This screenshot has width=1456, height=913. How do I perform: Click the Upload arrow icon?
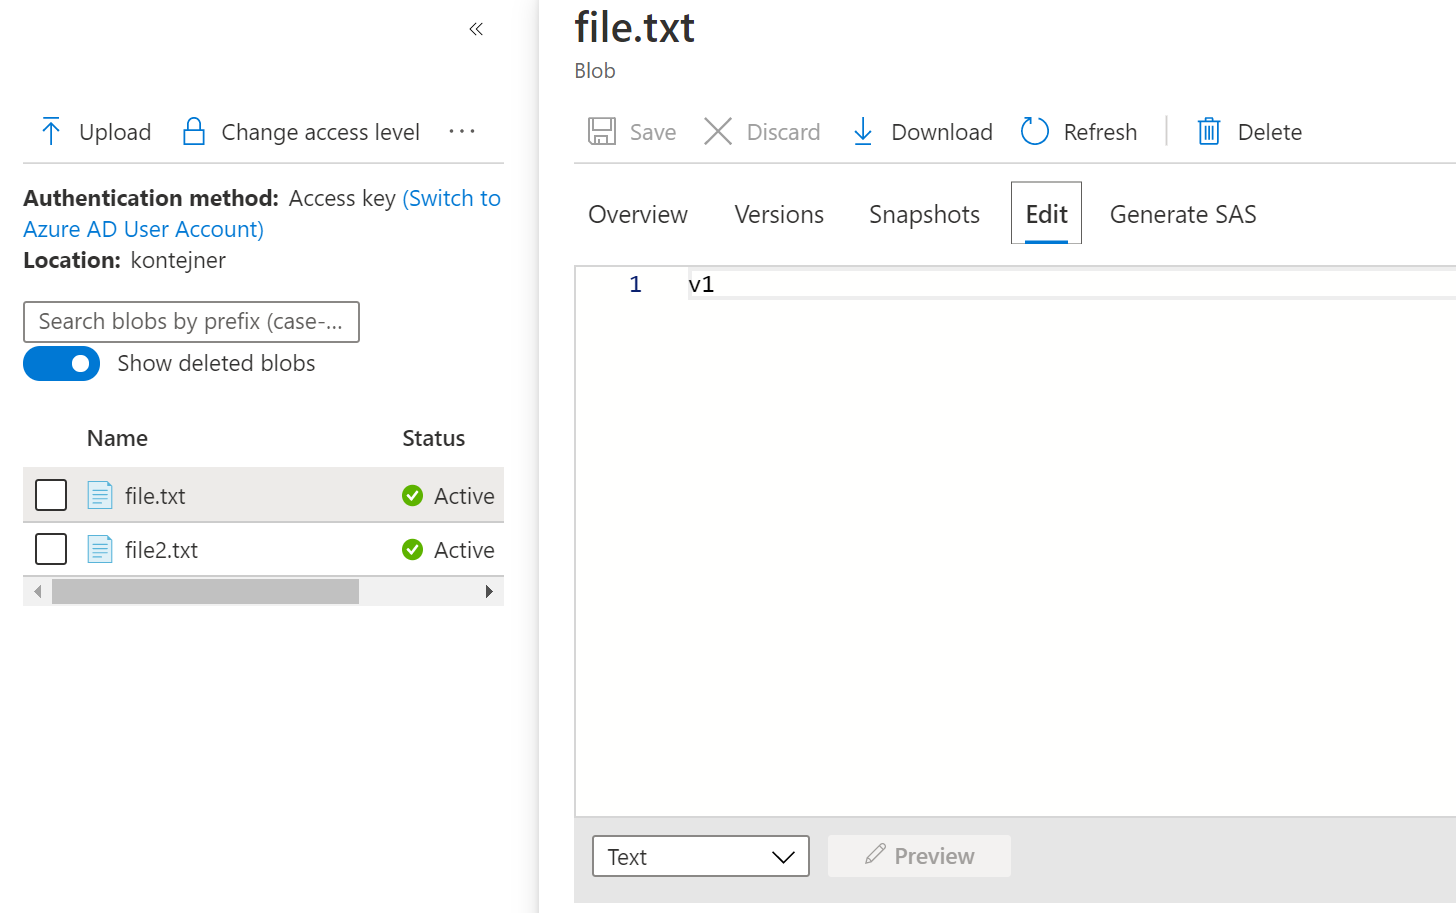point(51,132)
